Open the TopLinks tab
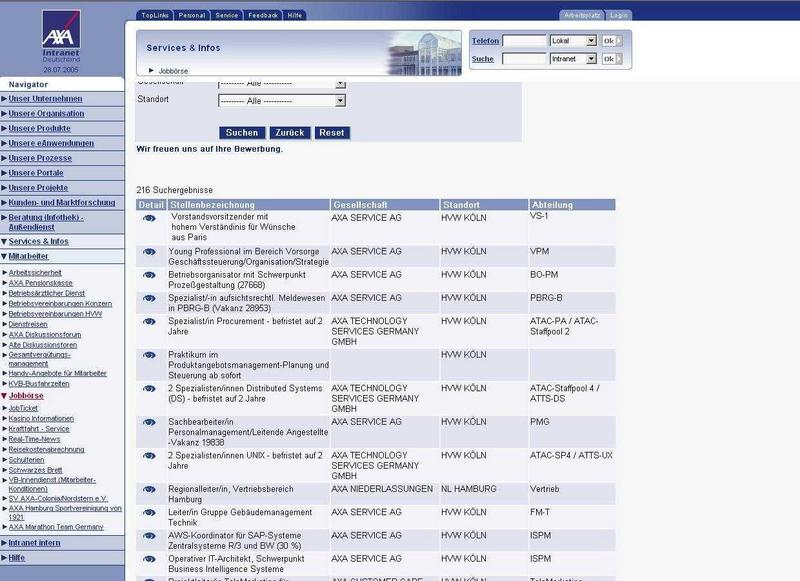This screenshot has width=800, height=581. [155, 15]
